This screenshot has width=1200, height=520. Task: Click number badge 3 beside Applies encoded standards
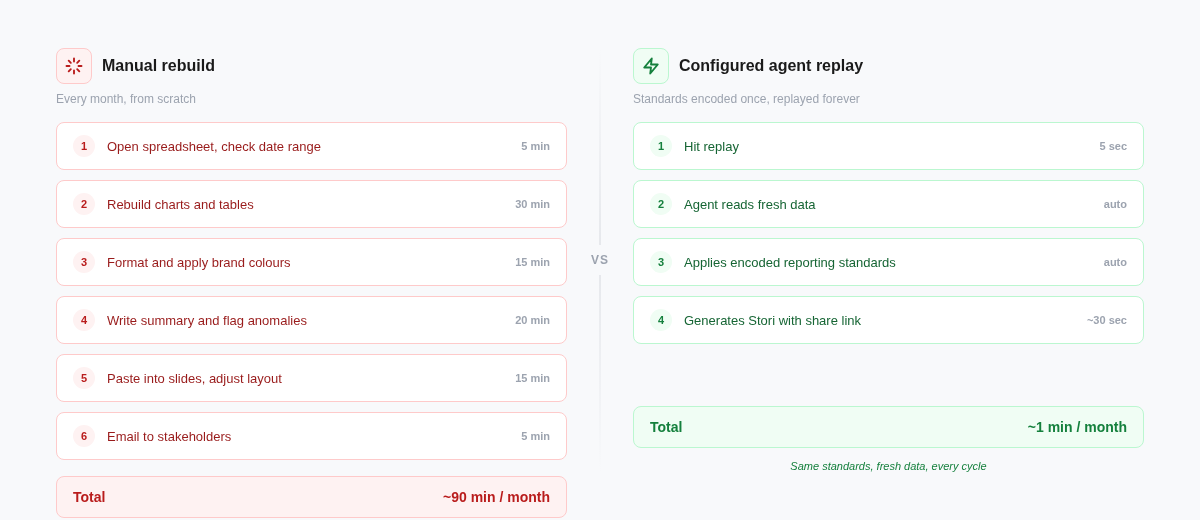[661, 262]
